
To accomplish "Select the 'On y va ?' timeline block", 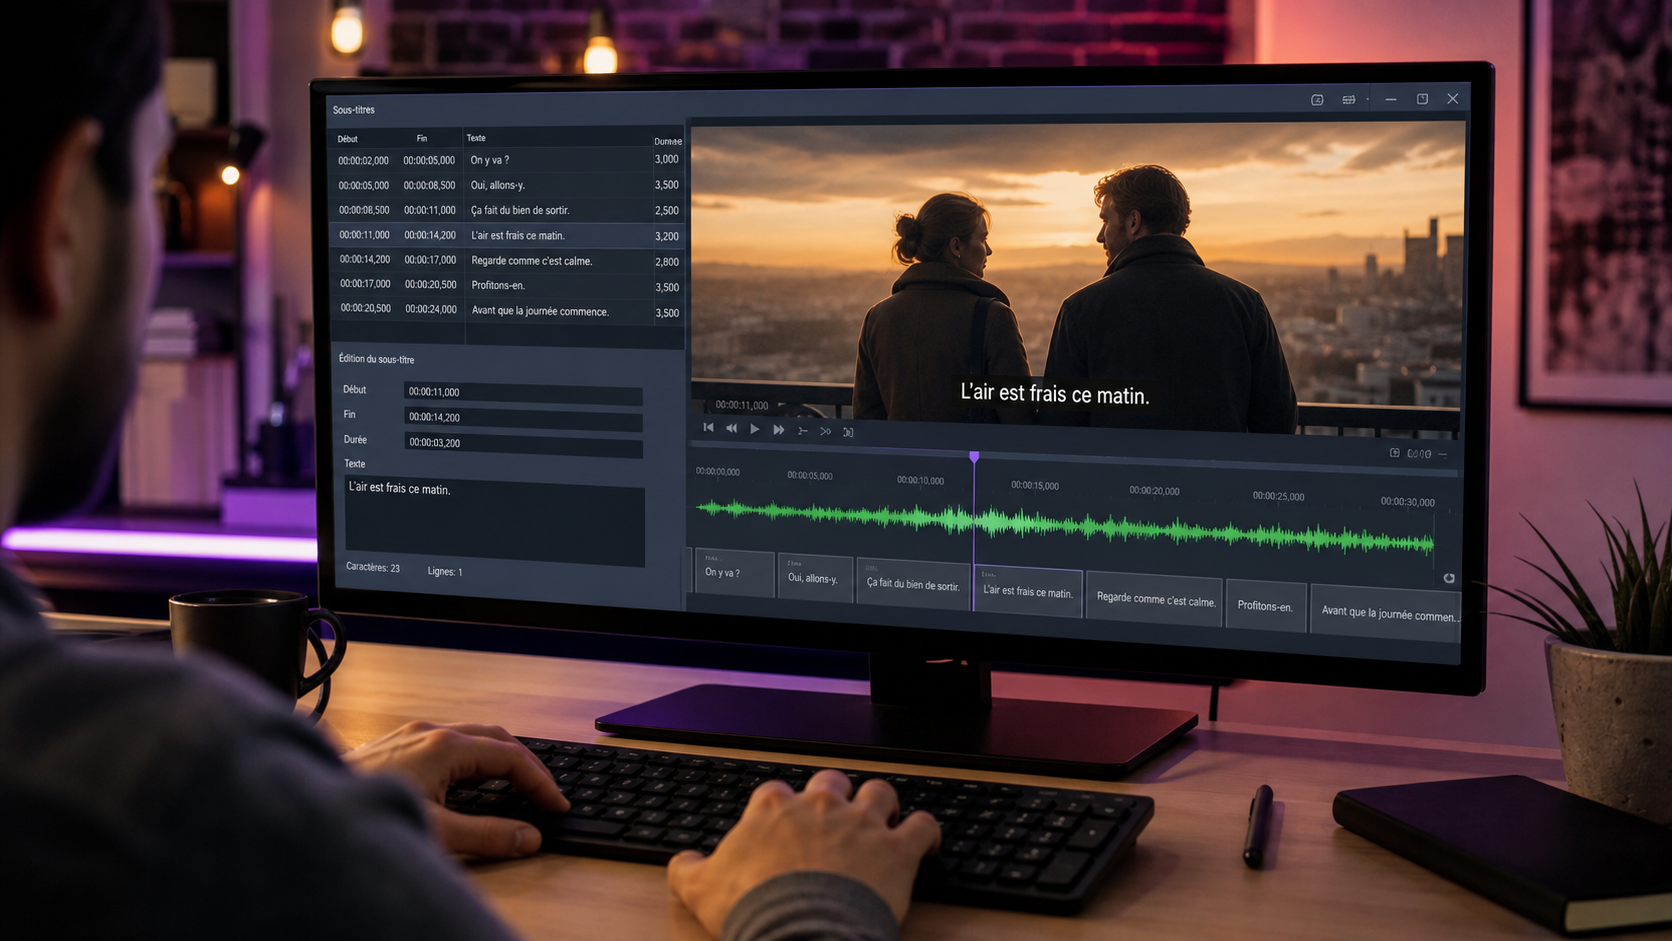I will (734, 573).
